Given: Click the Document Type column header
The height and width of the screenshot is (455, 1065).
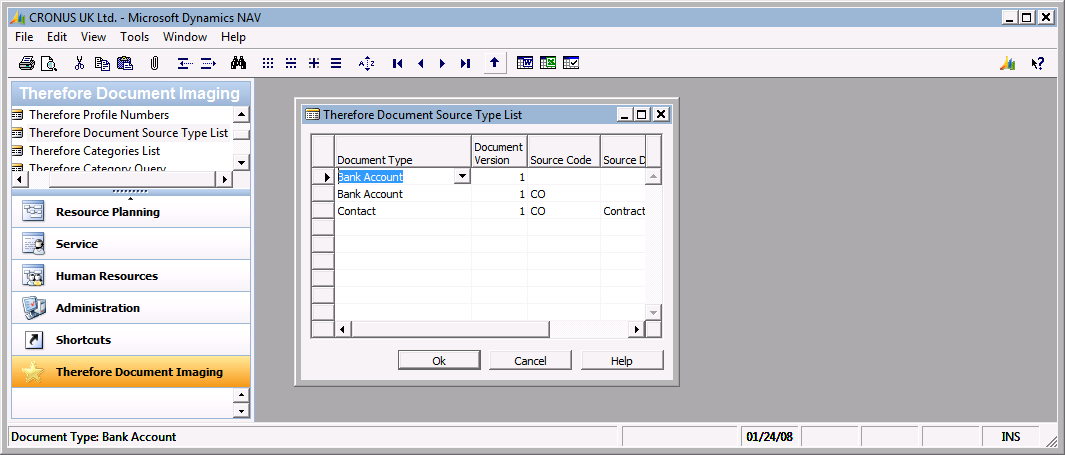Looking at the screenshot, I should [x=403, y=151].
